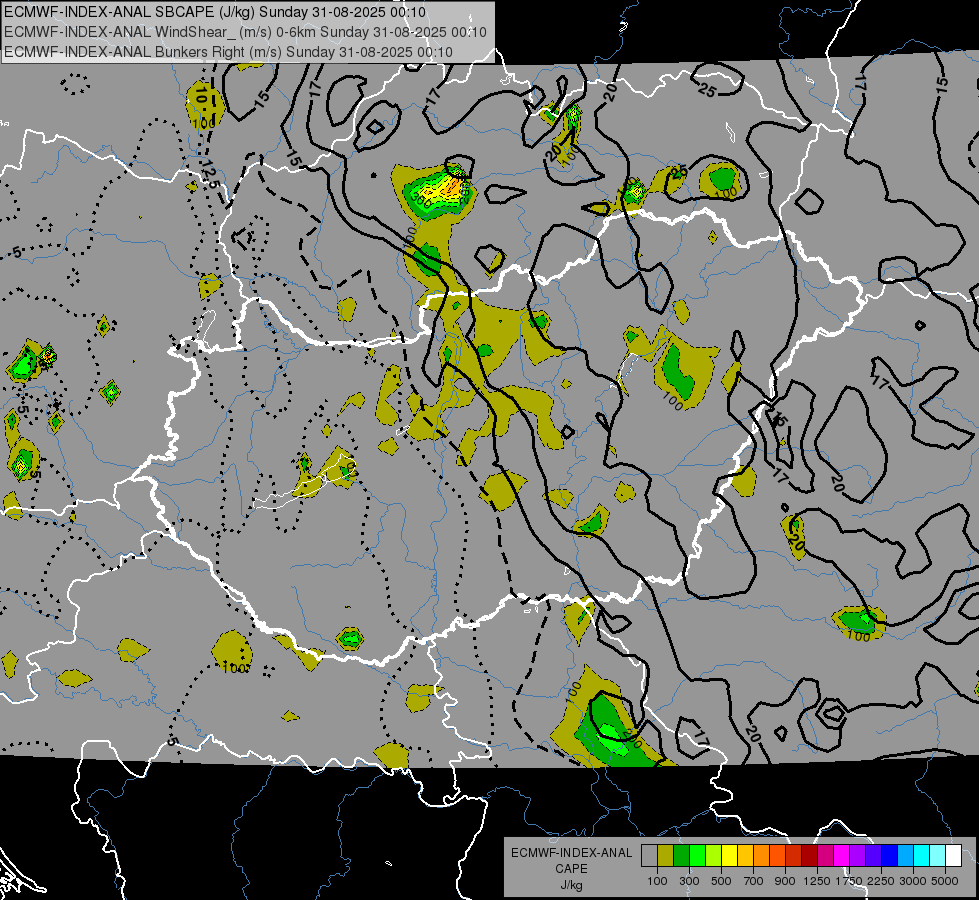Screen dimensions: 979x900
Task: Choose the indigo legend swatch
Action: click(x=873, y=855)
